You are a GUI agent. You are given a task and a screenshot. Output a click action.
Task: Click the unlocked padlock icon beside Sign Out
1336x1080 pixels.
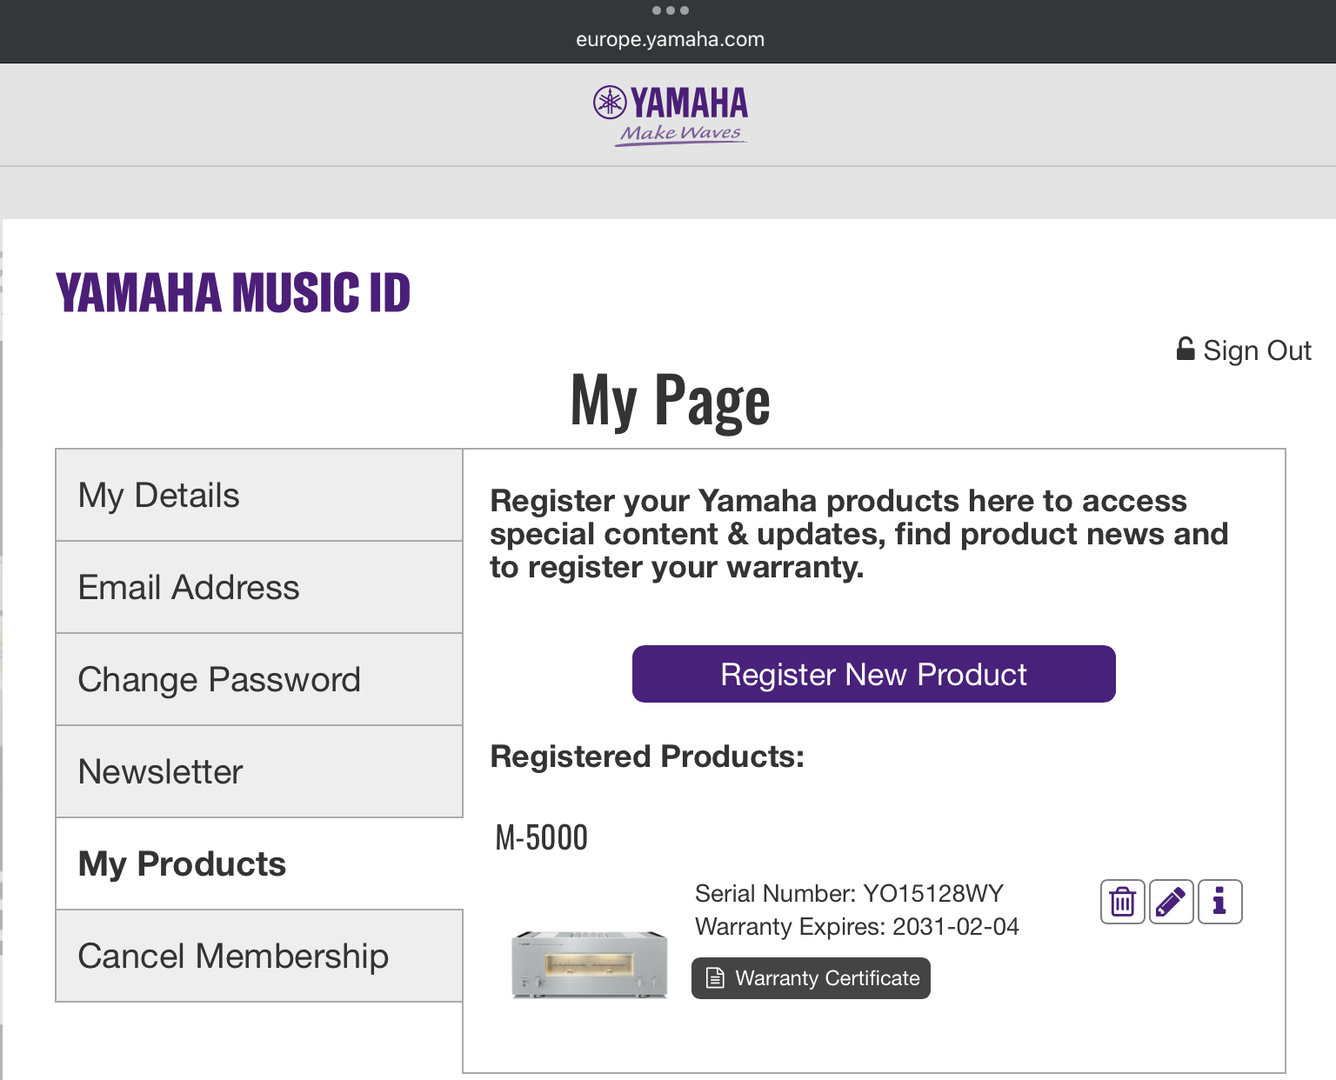pyautogui.click(x=1185, y=349)
